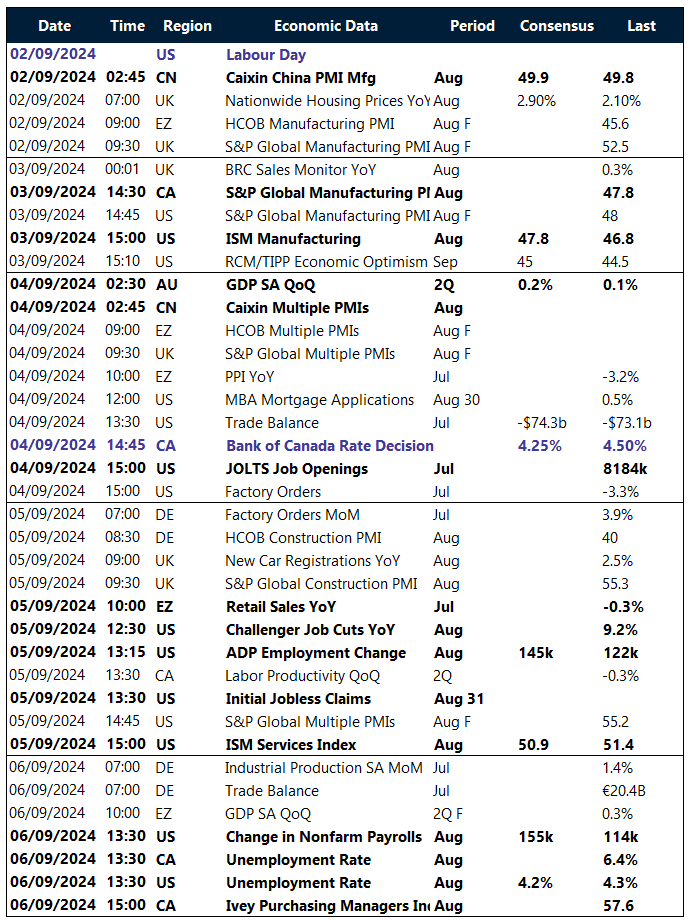Click the Last column header
688x923 pixels.
point(641,26)
